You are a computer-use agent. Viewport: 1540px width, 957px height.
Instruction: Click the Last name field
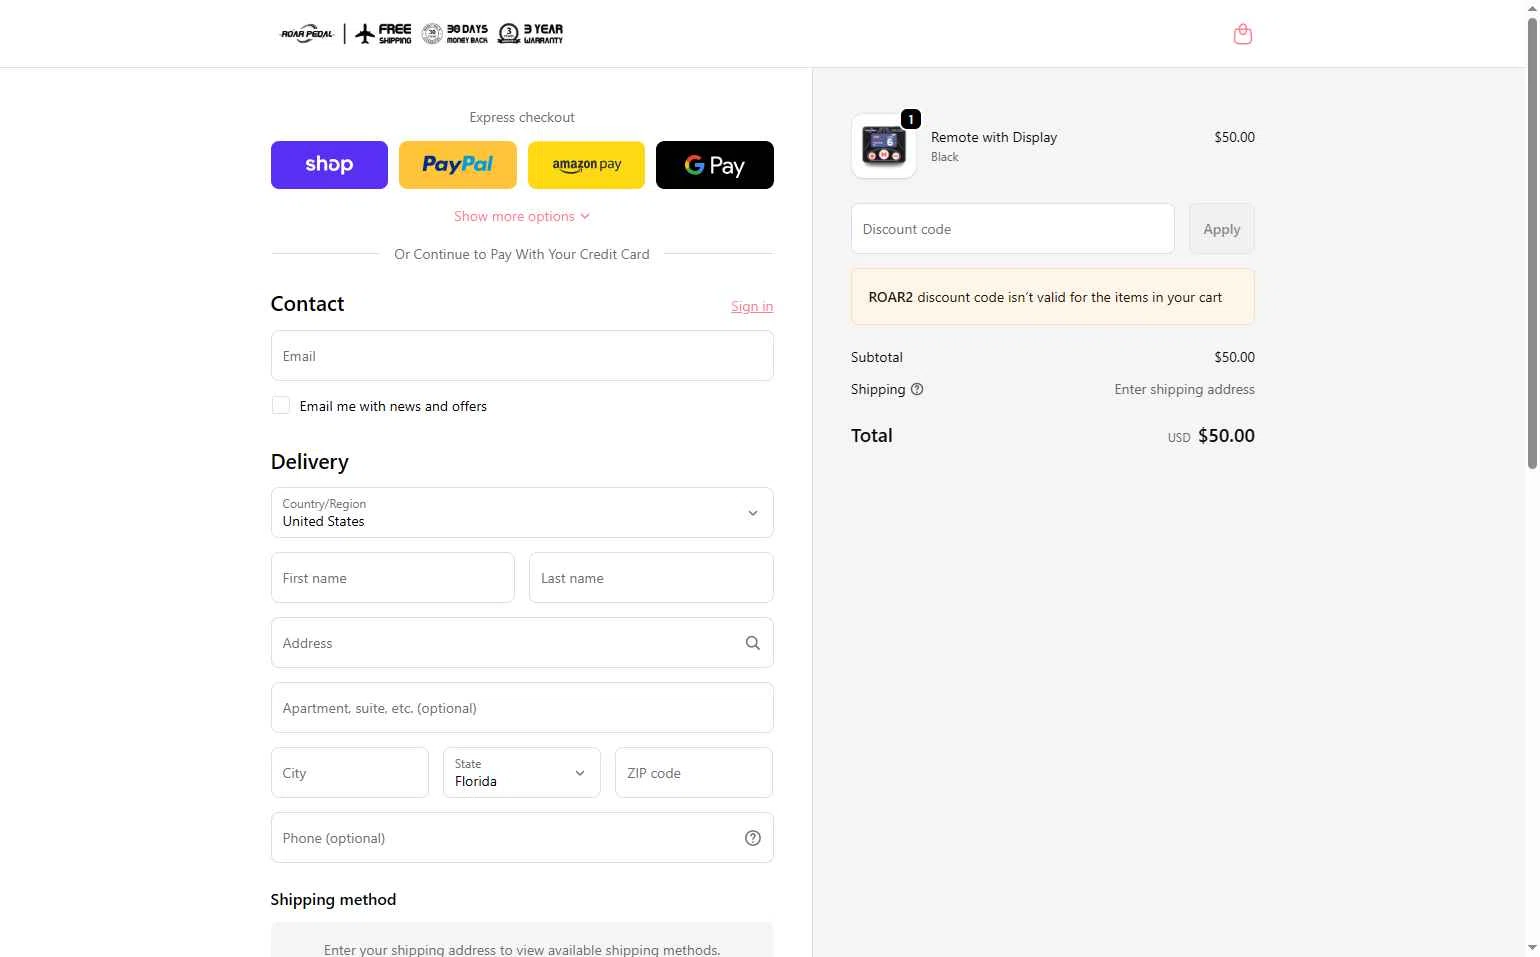click(x=651, y=578)
